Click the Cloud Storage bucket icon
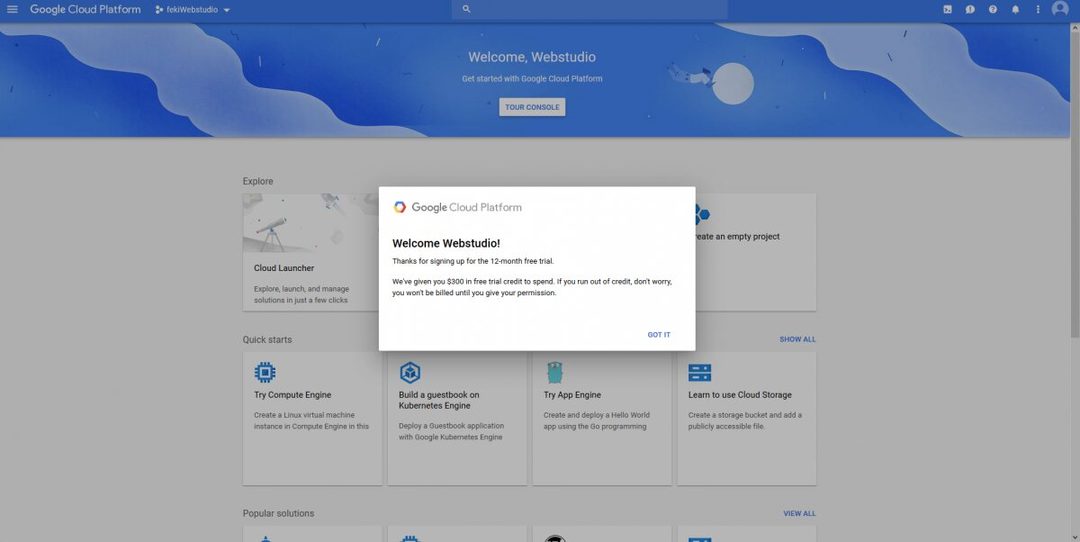1080x542 pixels. point(699,373)
